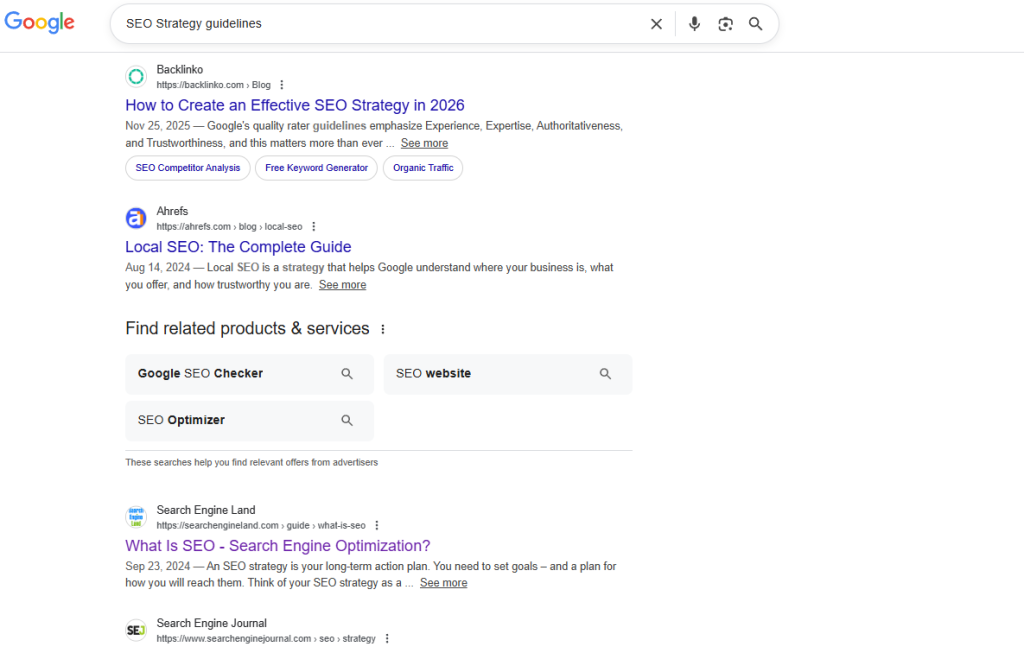Expand See more on Search Engine Land snippet
Image resolution: width=1024 pixels, height=653 pixels.
point(443,583)
